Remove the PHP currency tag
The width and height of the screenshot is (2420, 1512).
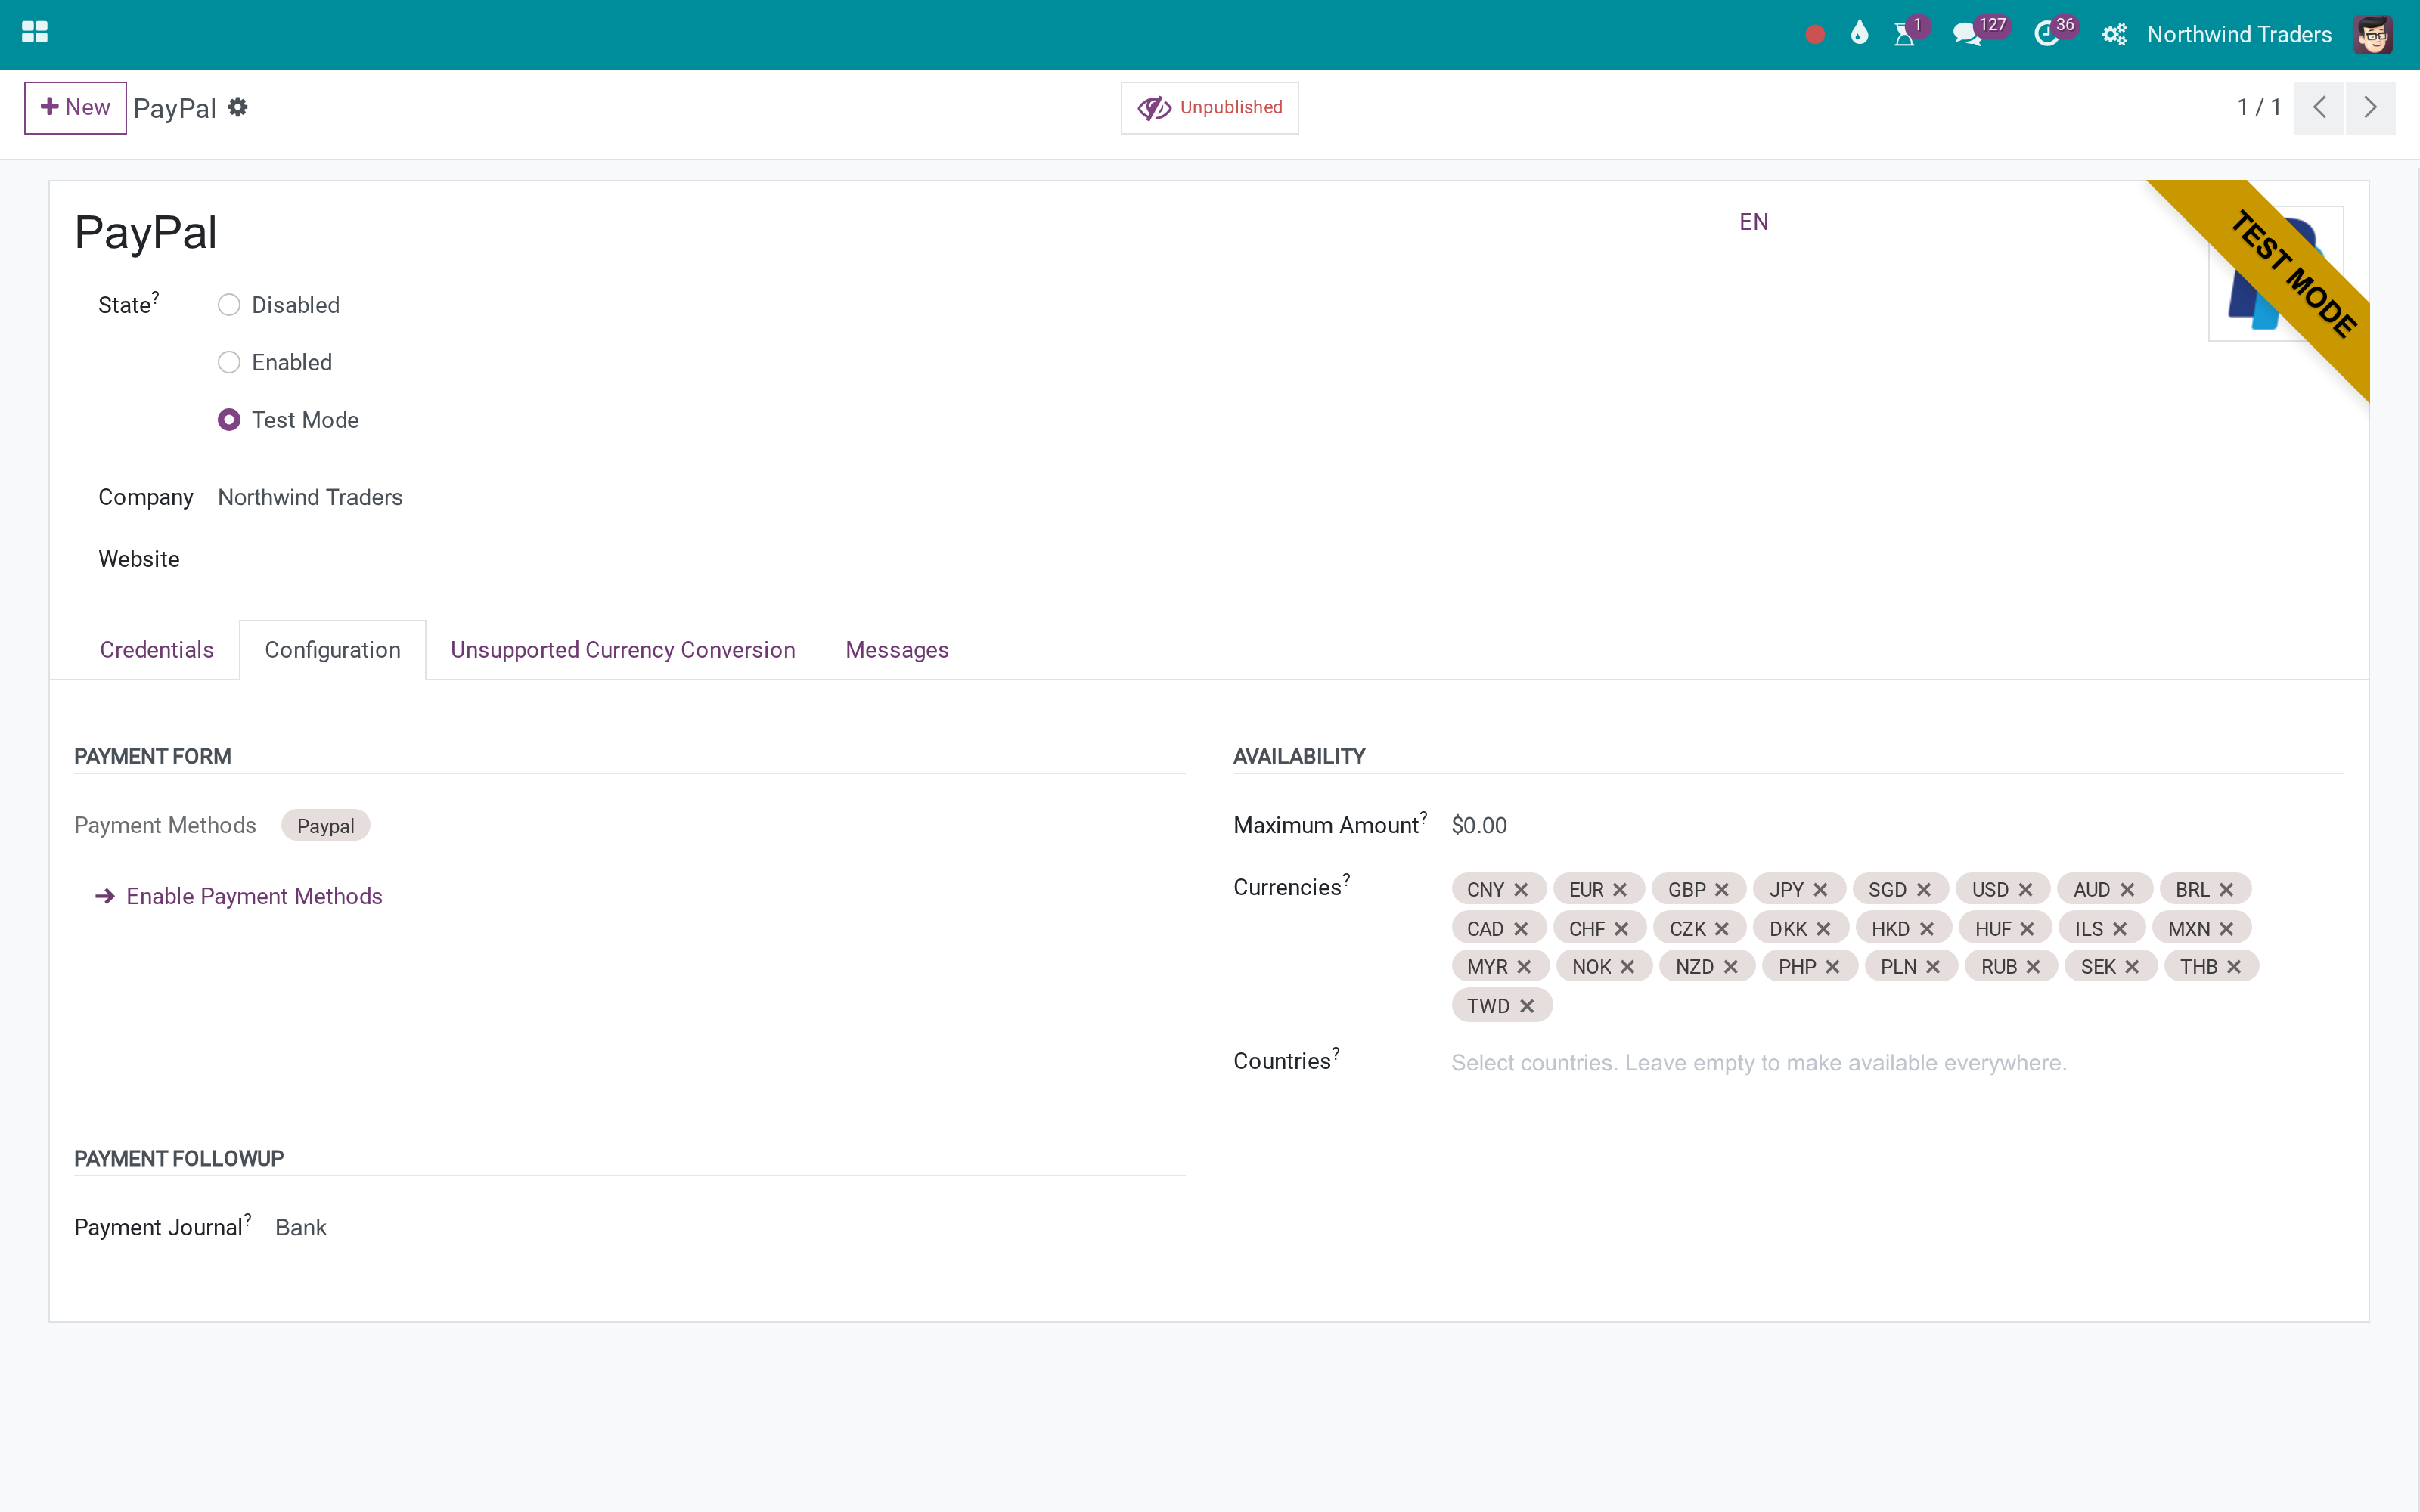tap(1833, 967)
